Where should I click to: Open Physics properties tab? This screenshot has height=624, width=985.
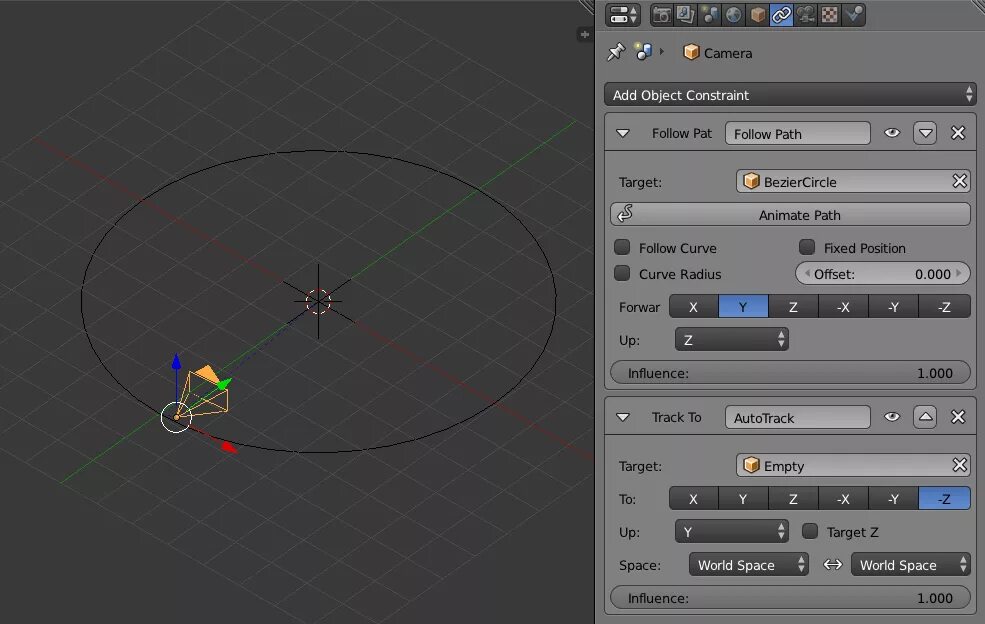point(854,14)
